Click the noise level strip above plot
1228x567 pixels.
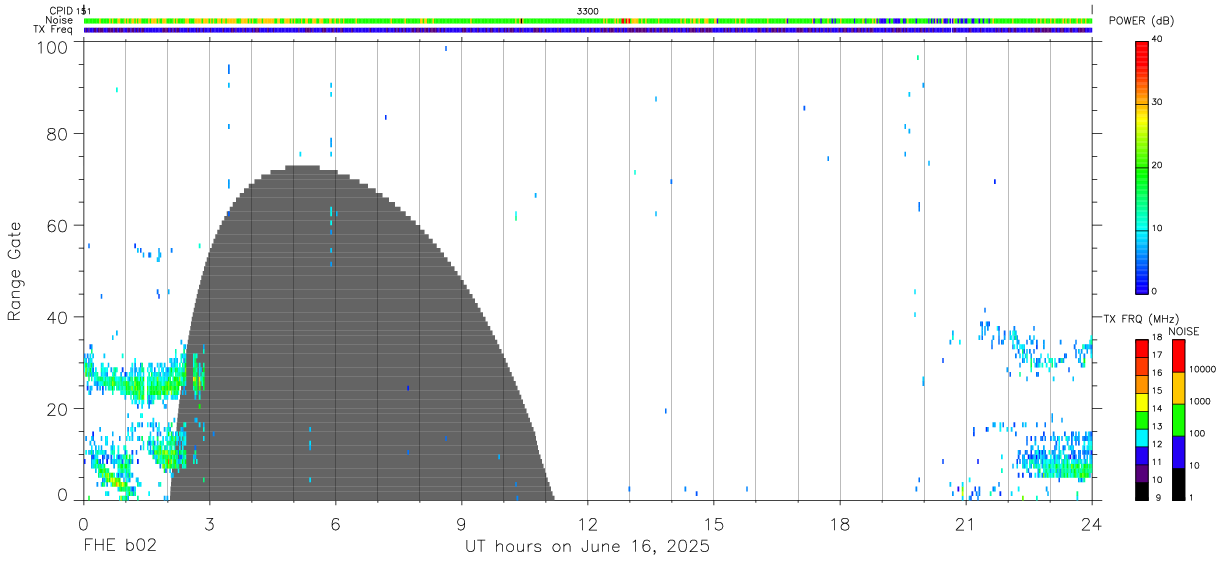[588, 20]
